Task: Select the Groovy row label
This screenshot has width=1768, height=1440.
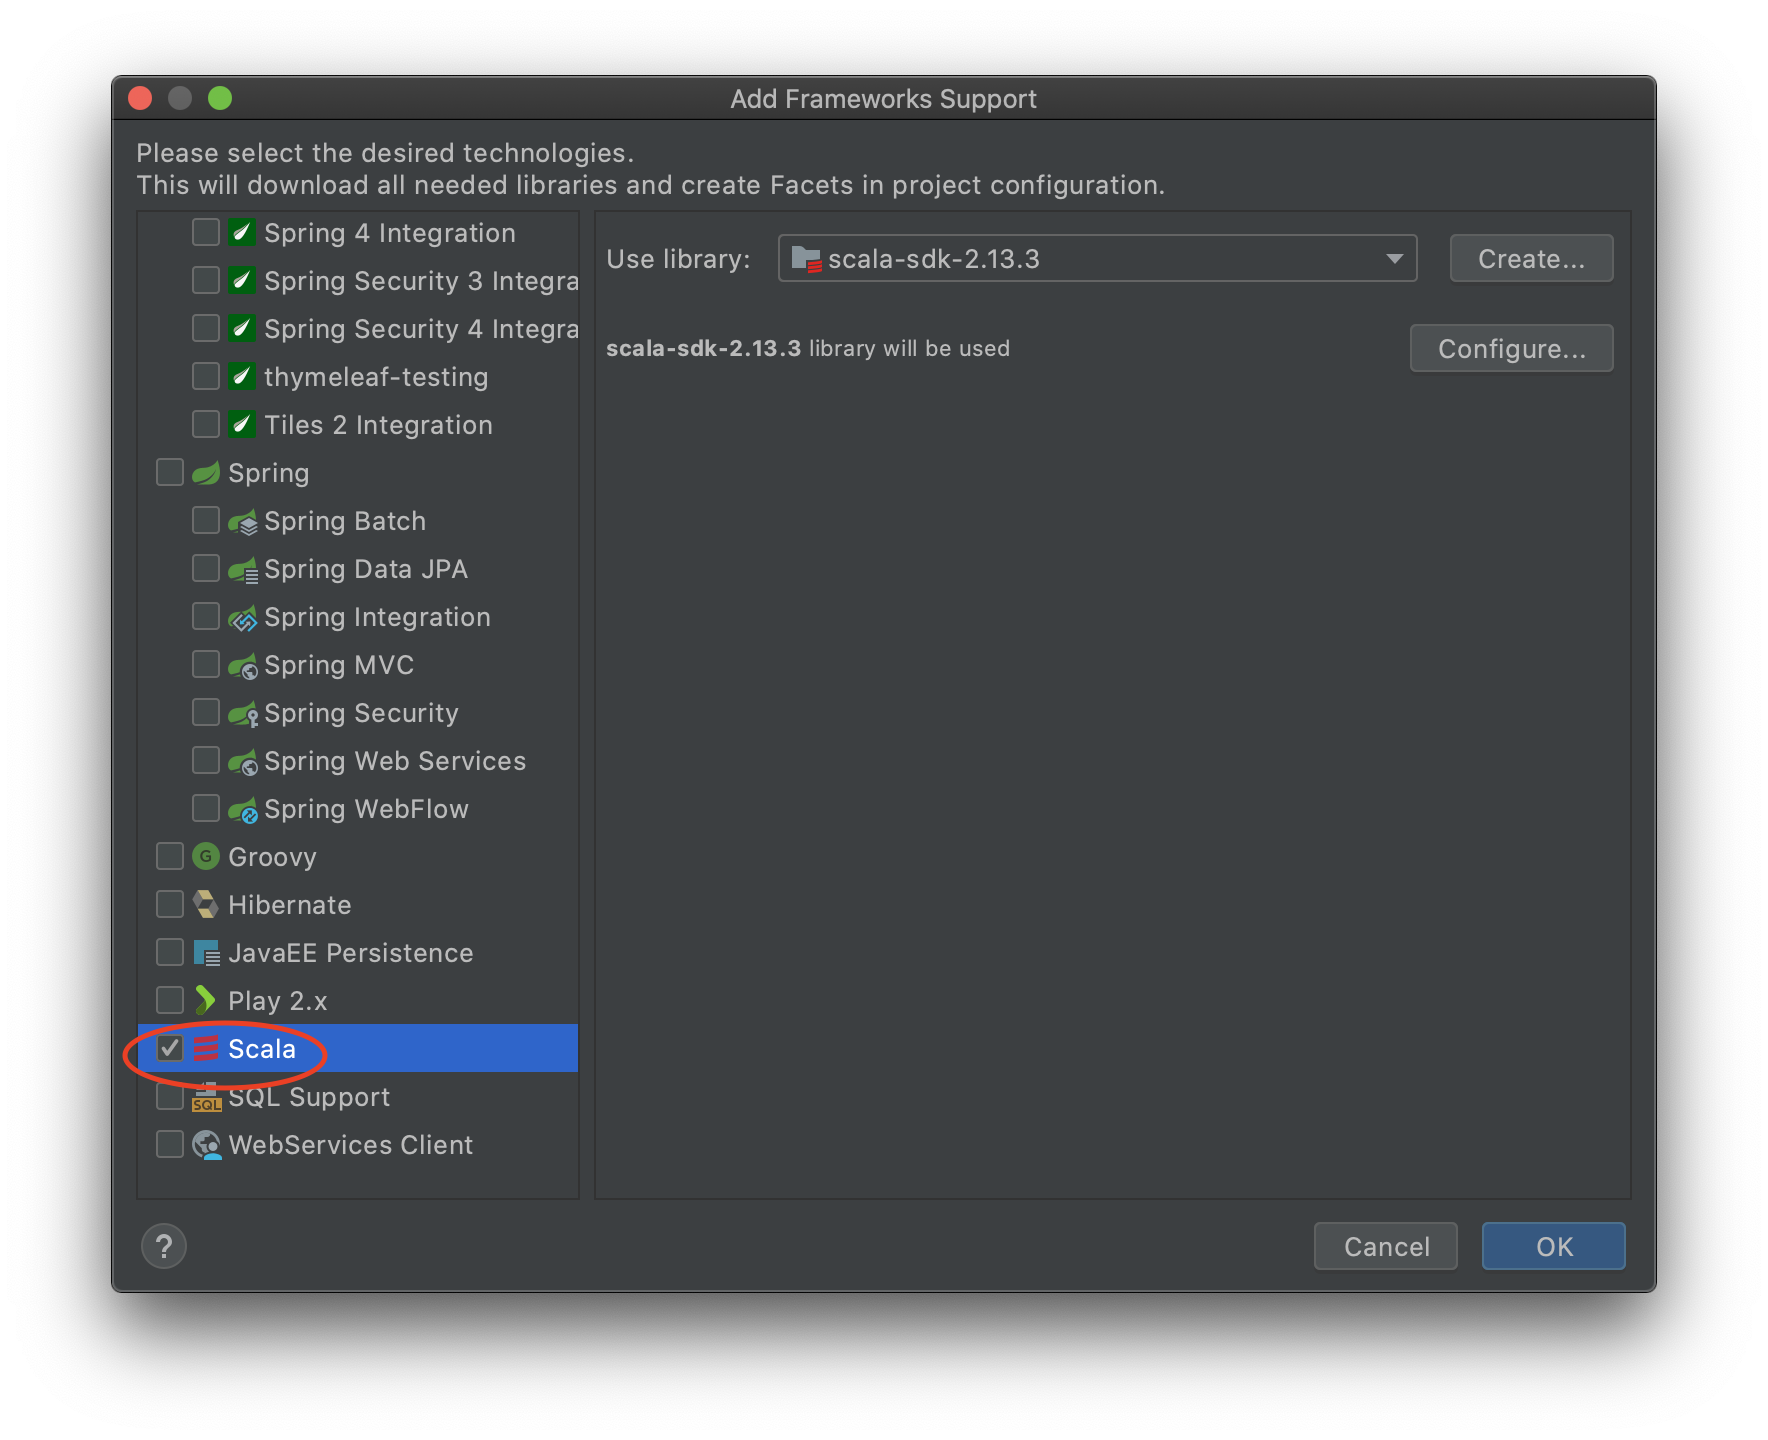Action: click(272, 857)
